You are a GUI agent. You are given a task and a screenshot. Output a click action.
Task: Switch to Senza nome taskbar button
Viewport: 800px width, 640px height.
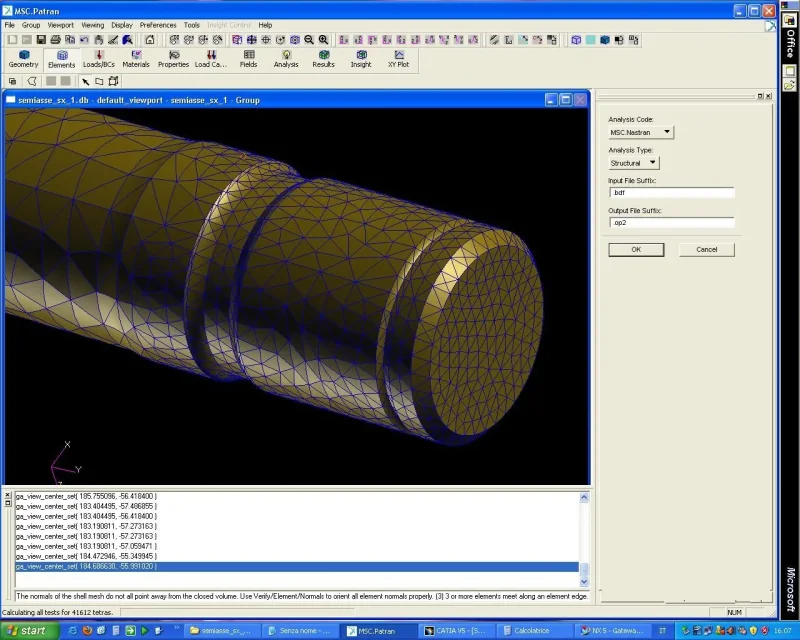click(x=299, y=631)
